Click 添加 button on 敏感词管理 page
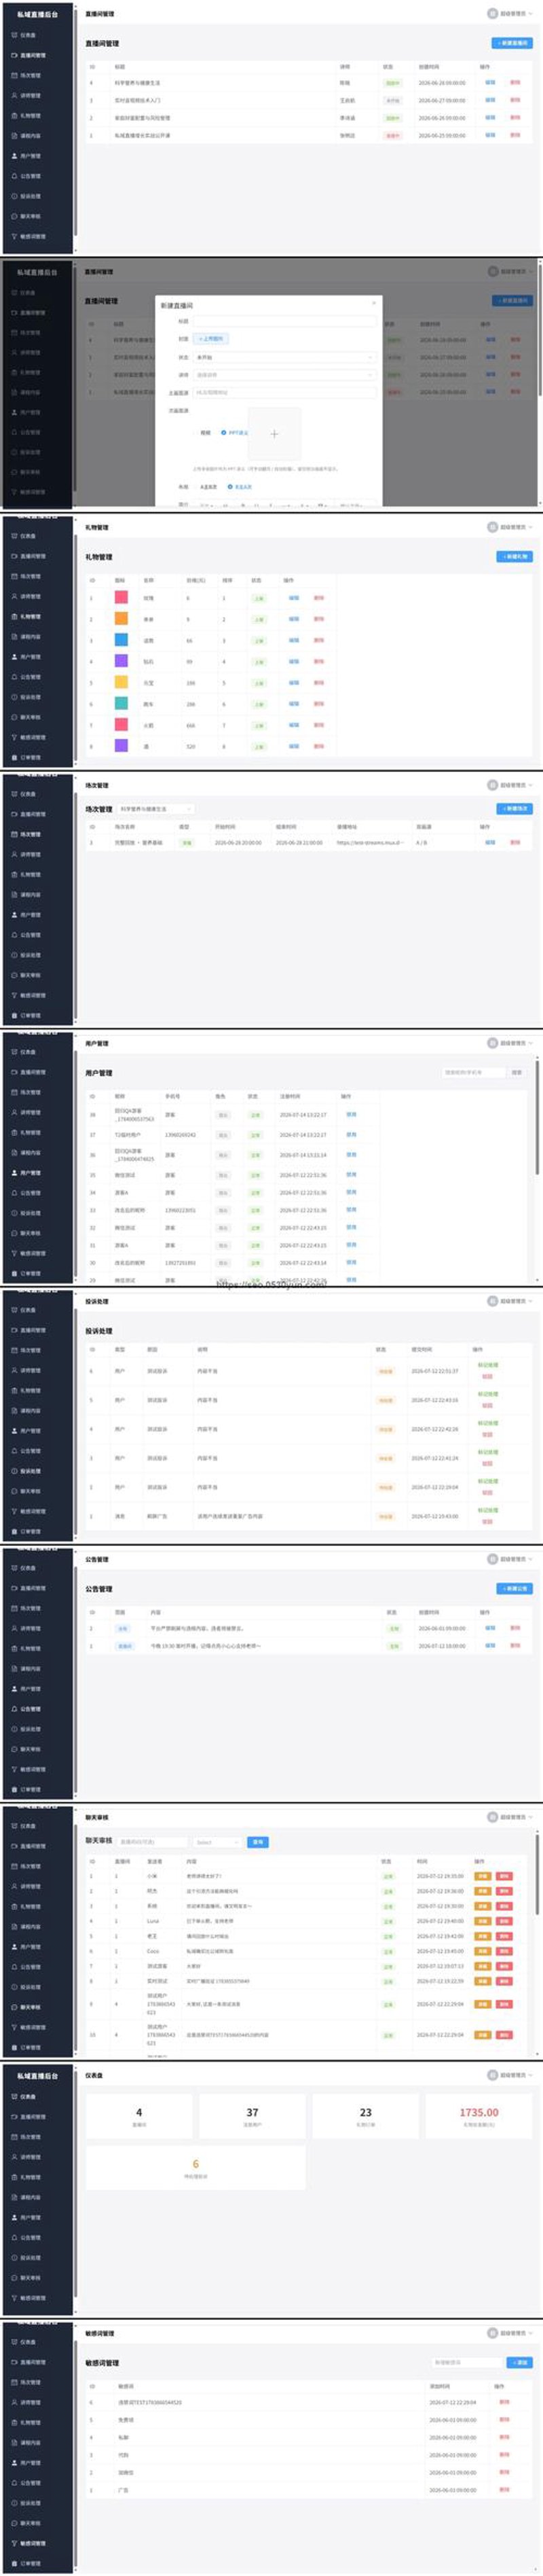The image size is (543, 2576). coord(520,2362)
